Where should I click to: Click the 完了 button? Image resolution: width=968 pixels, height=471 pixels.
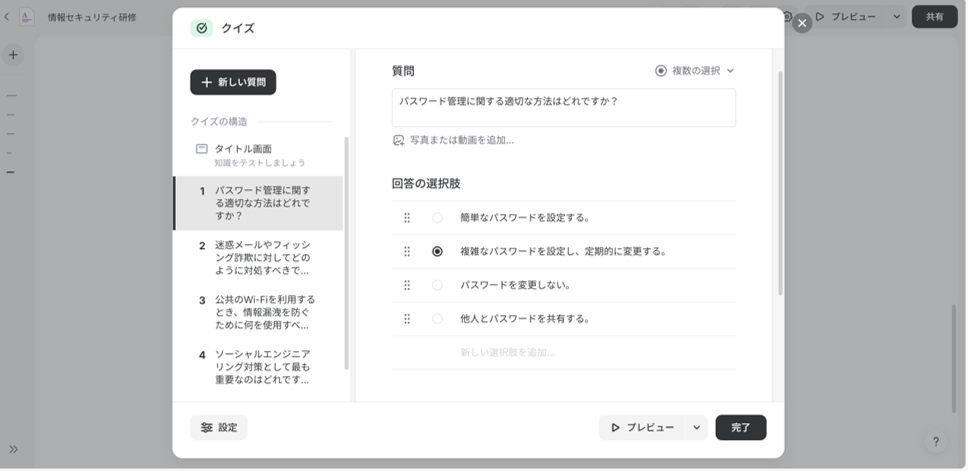[741, 427]
